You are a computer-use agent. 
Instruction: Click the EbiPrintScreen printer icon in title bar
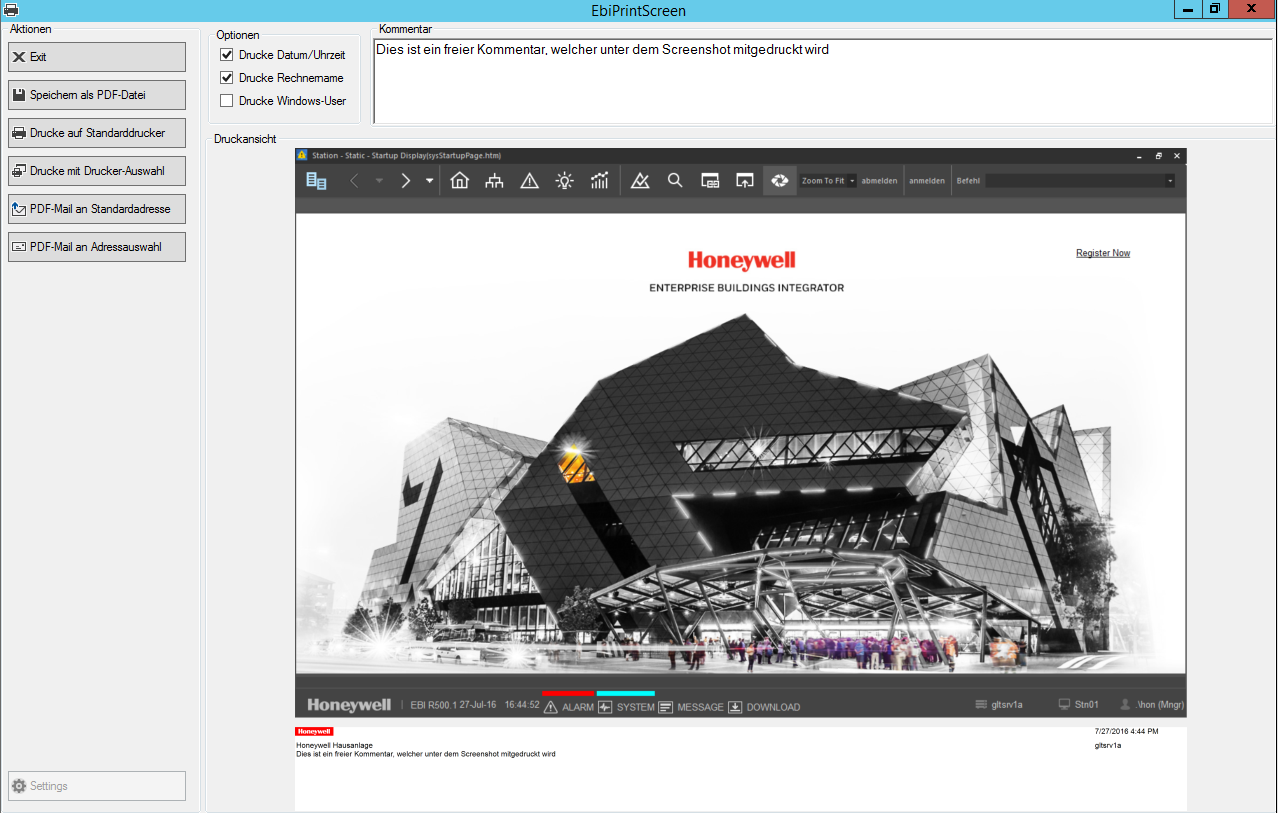point(10,10)
